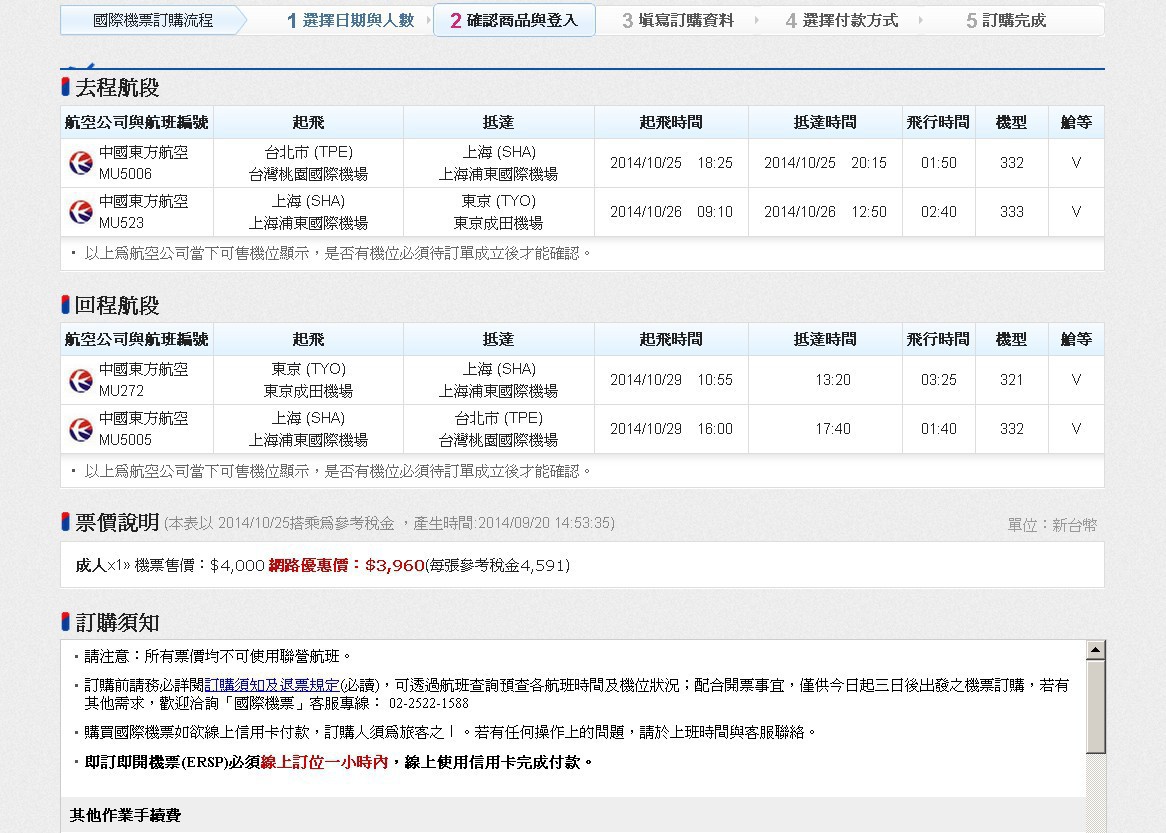Select the 國際機票訂購流程 step label
The width and height of the screenshot is (1166, 833).
153,21
